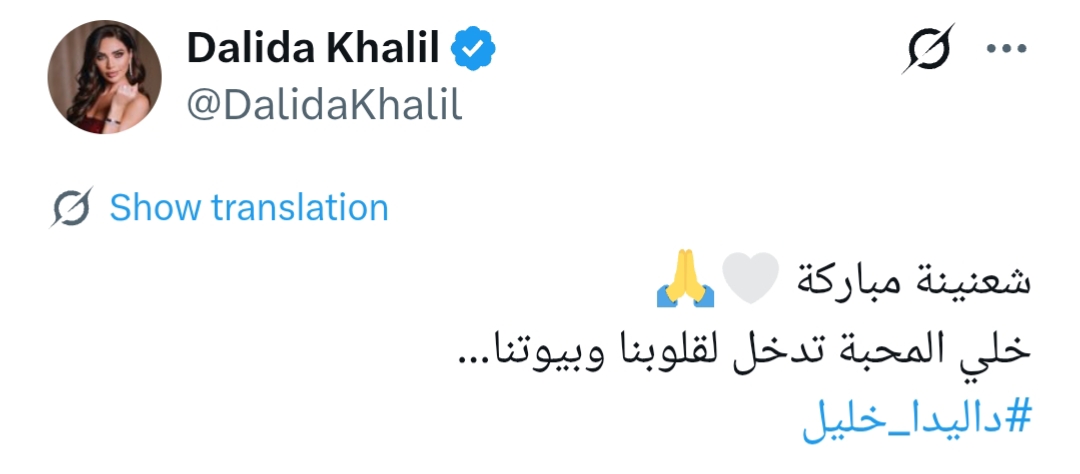Click the word خلي starting the second line

click(998, 351)
